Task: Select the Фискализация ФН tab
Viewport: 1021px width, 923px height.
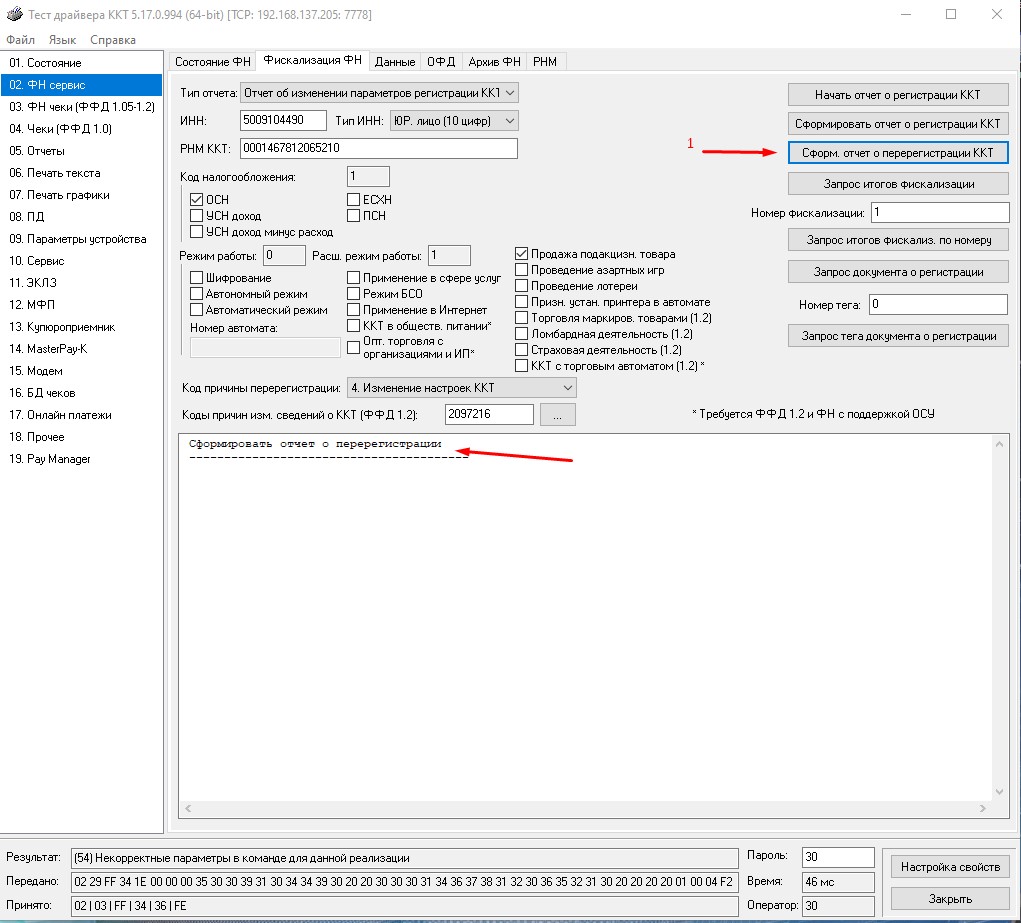Action: click(x=313, y=60)
